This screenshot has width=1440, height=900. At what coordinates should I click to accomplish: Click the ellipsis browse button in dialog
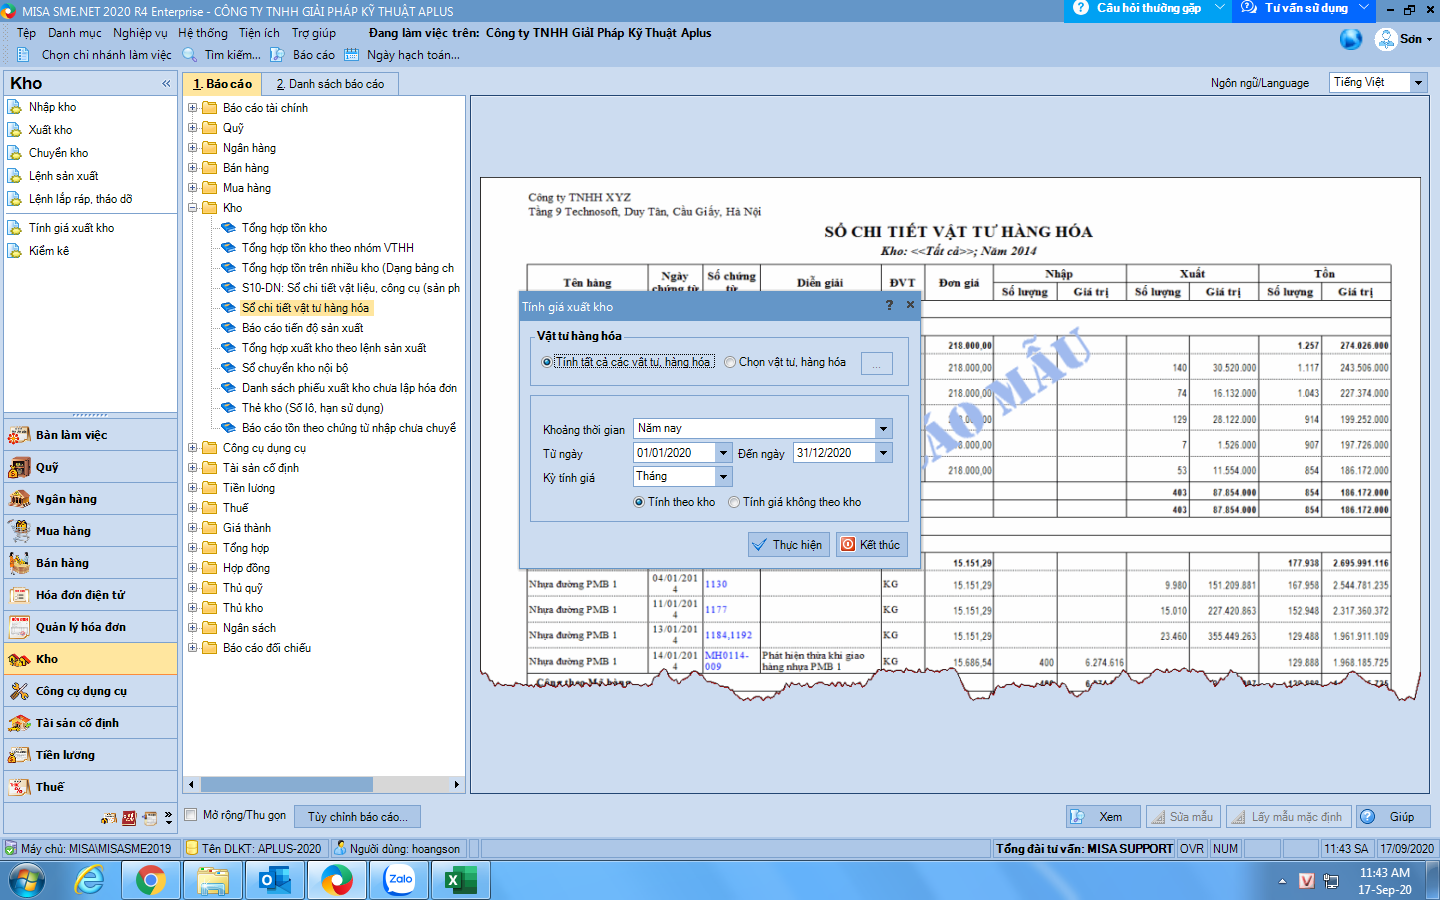point(877,364)
